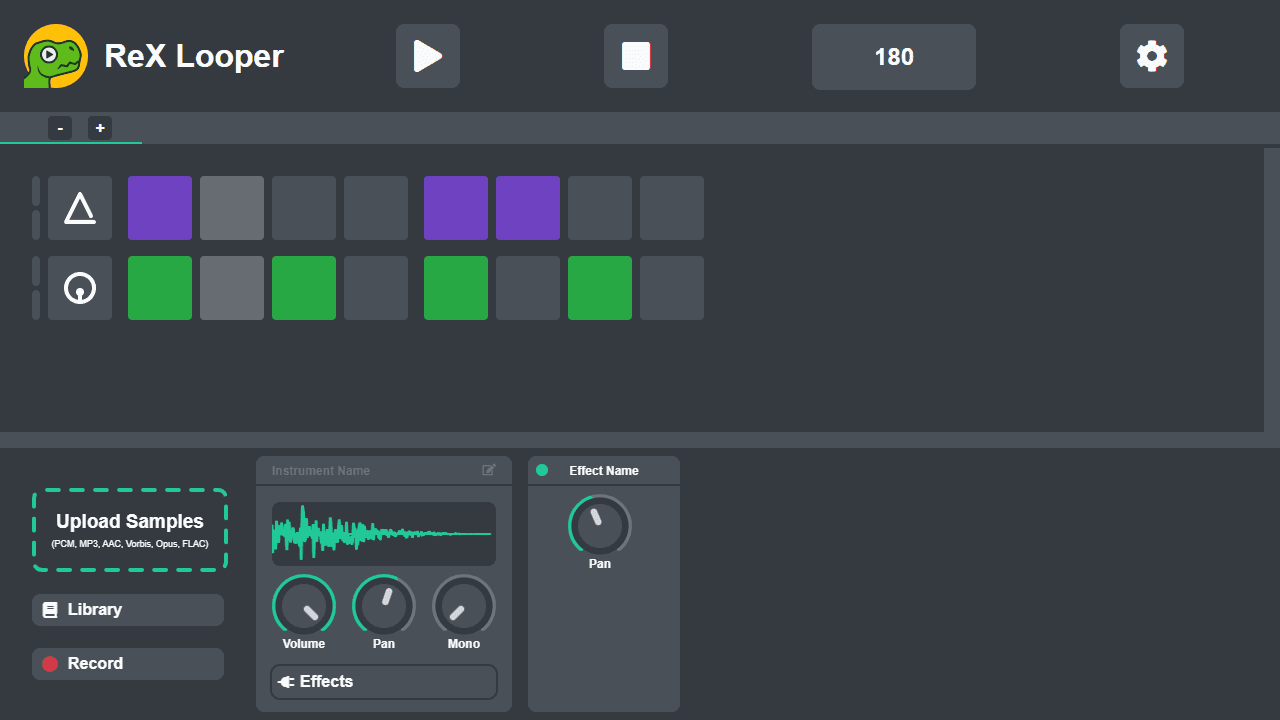Click the ReX Looper dinosaur logo
Image resolution: width=1280 pixels, height=720 pixels.
tap(55, 56)
